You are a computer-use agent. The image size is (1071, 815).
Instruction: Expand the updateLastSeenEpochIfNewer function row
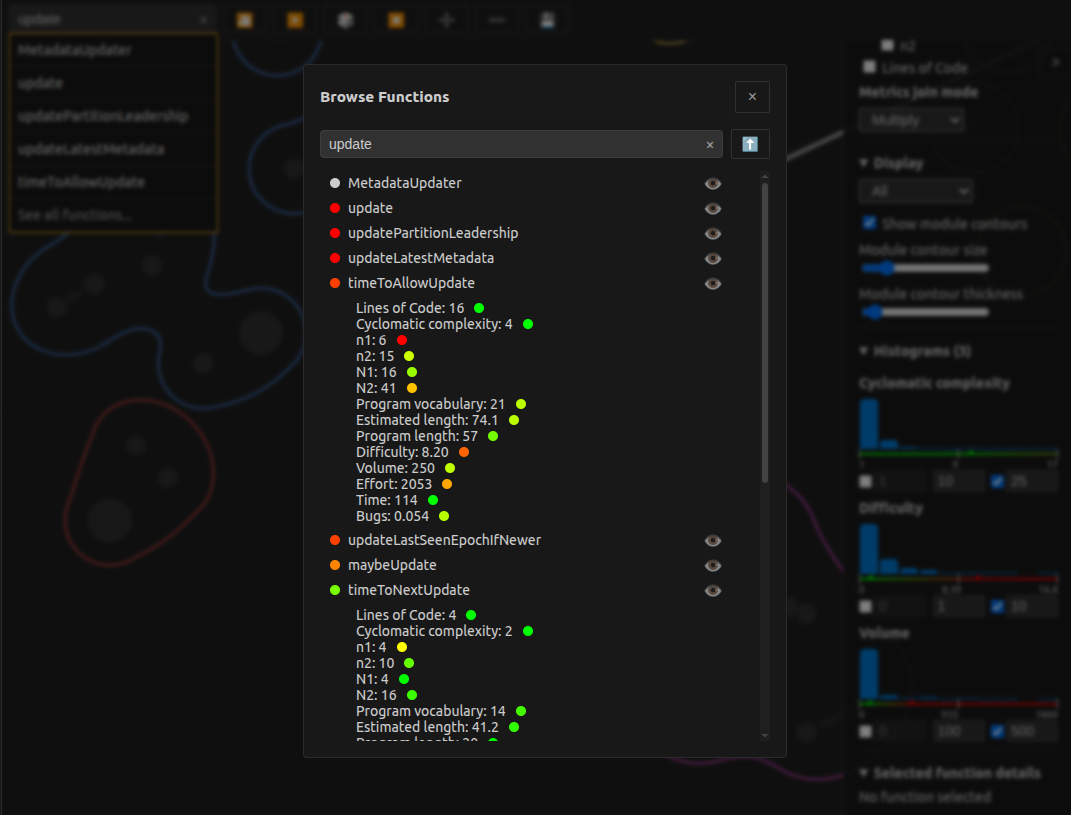point(444,540)
